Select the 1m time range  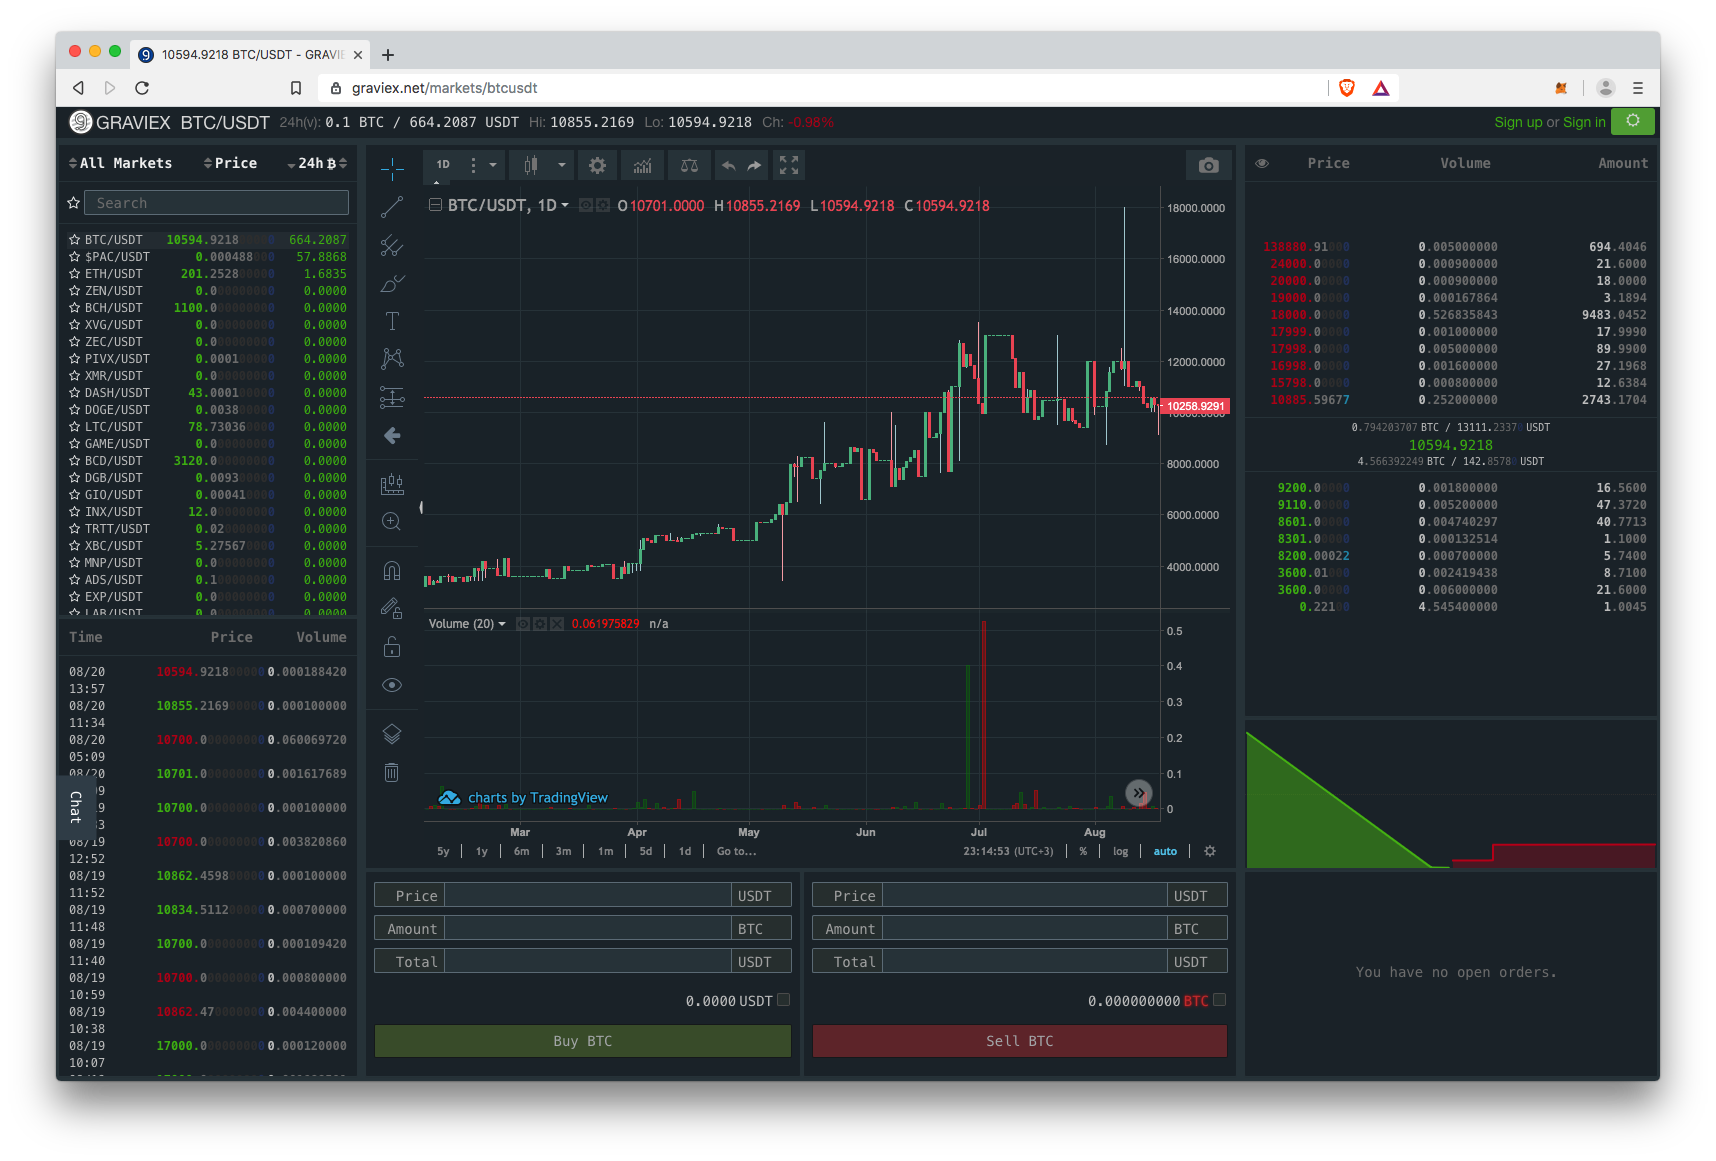pos(606,852)
